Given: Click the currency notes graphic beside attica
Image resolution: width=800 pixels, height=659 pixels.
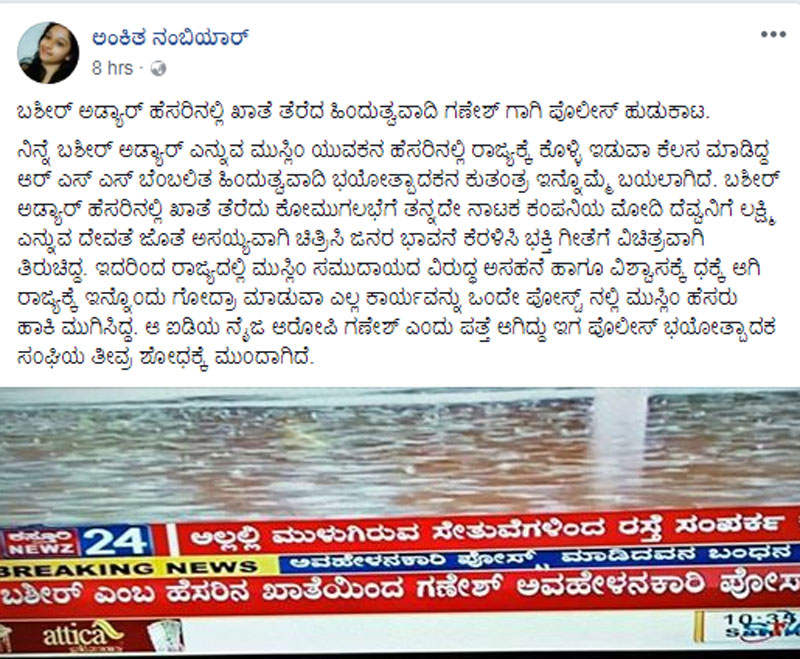Looking at the screenshot, I should [x=164, y=635].
